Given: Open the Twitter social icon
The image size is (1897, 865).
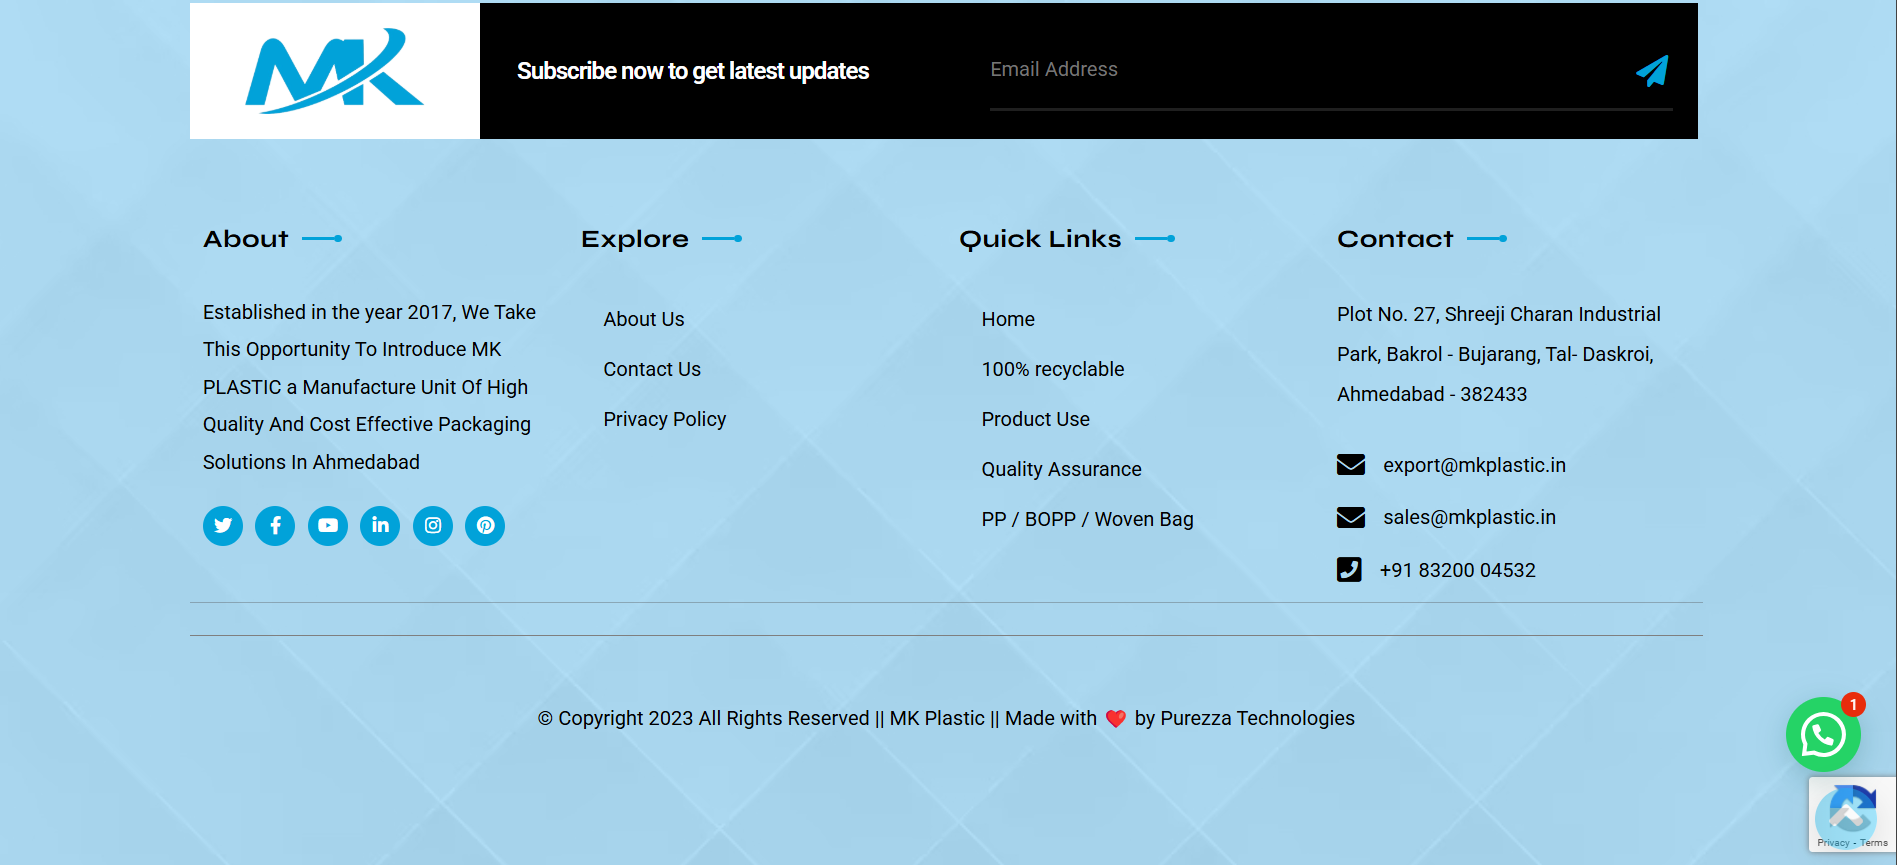Looking at the screenshot, I should click(x=223, y=526).
